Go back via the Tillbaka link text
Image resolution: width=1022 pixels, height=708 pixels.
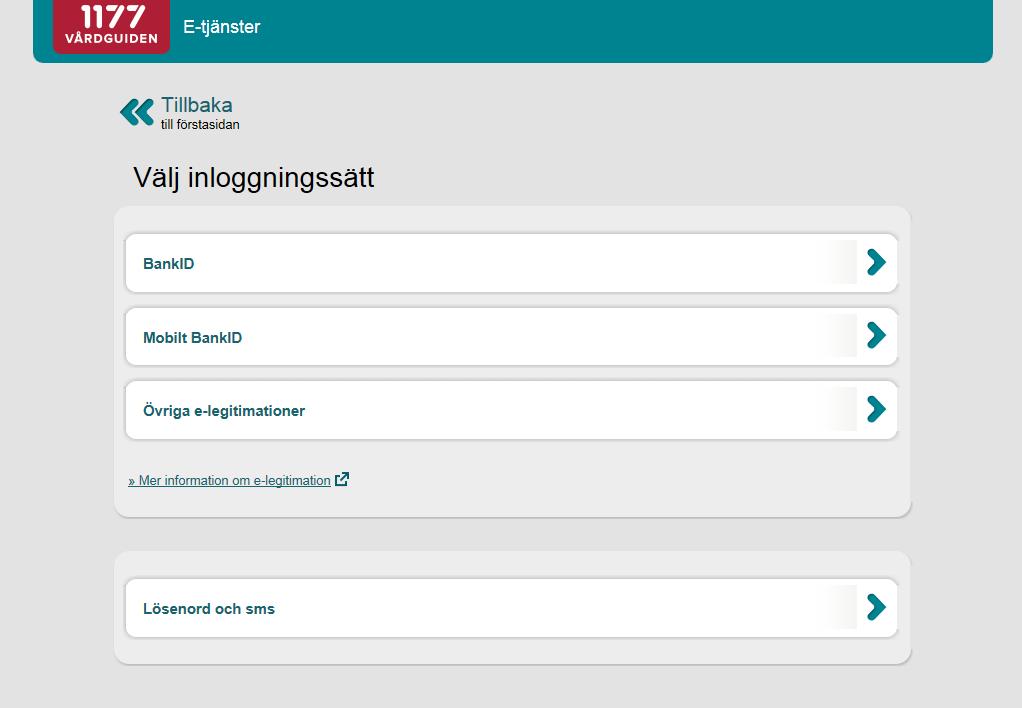(x=197, y=105)
